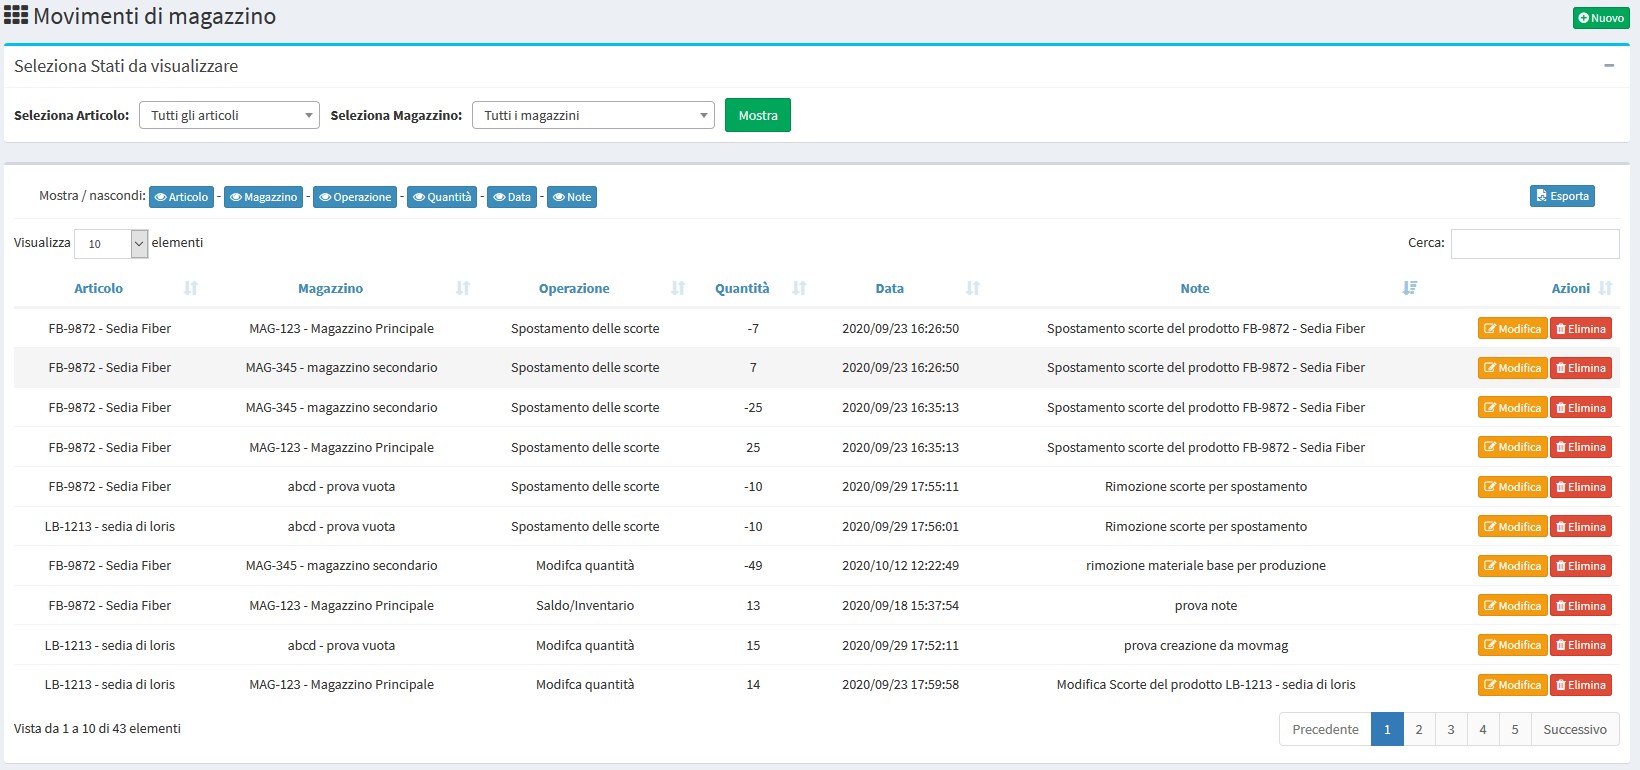Toggle visibility of Articolo column

click(x=181, y=197)
